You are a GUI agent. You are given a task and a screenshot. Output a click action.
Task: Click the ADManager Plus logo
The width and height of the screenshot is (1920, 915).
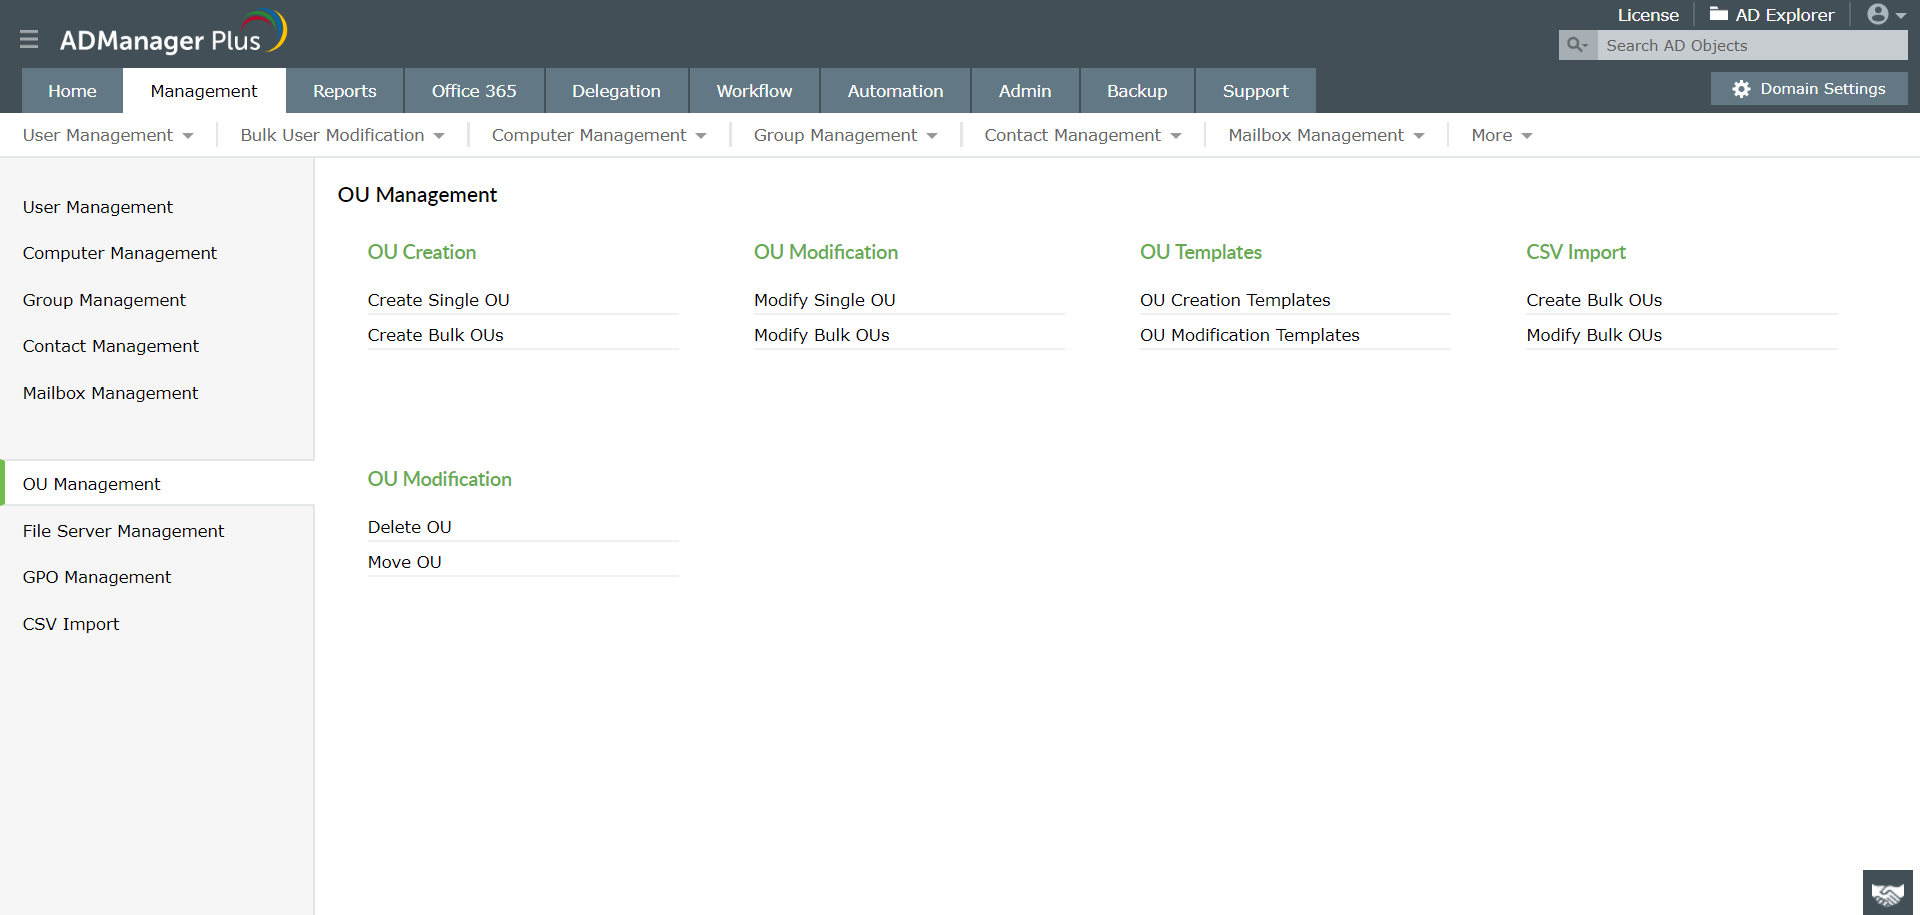173,34
